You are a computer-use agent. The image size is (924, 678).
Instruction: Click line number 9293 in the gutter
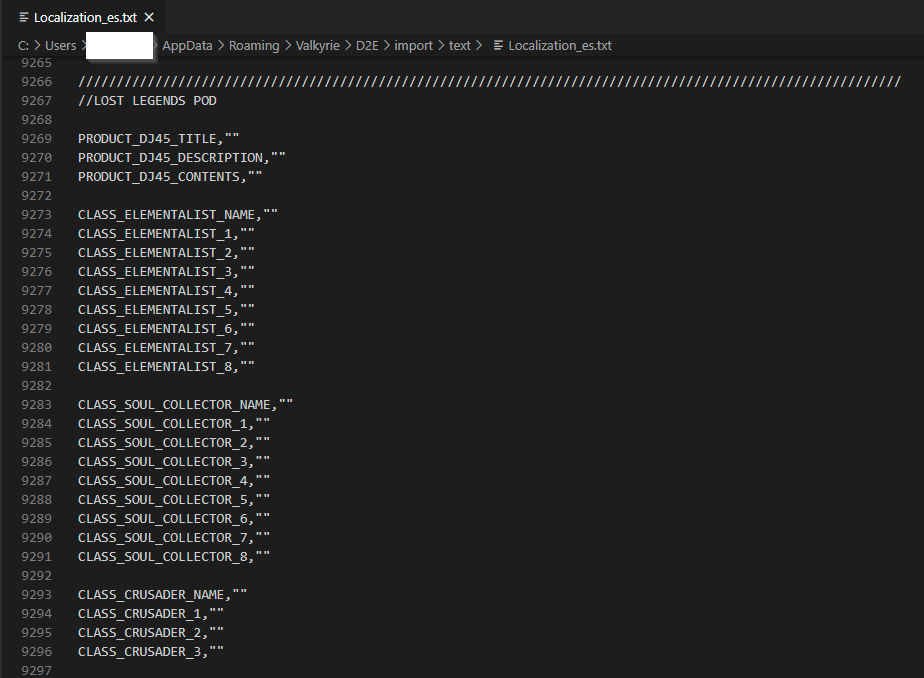point(37,594)
